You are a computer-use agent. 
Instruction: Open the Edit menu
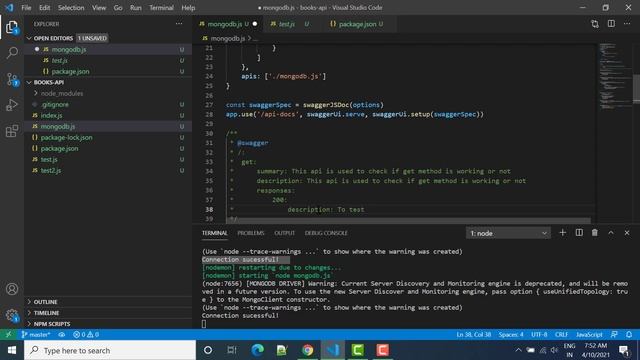(44, 8)
